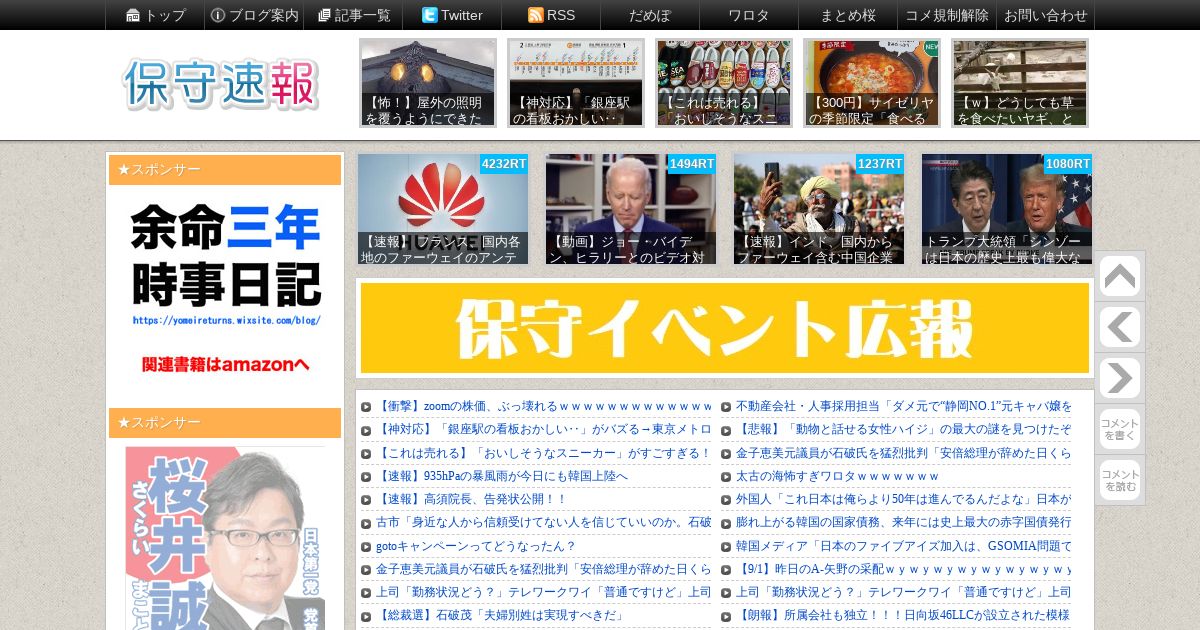The width and height of the screenshot is (1200, 630).
Task: Click the left arrow previous button
Action: 1120,327
